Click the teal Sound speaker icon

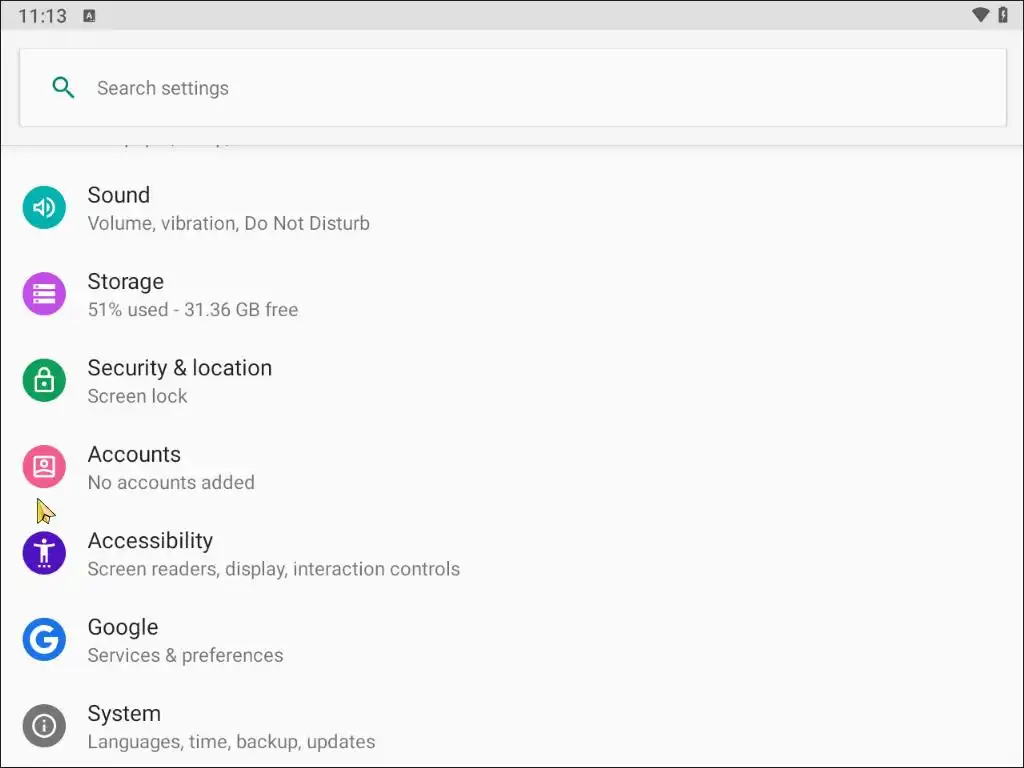(44, 208)
